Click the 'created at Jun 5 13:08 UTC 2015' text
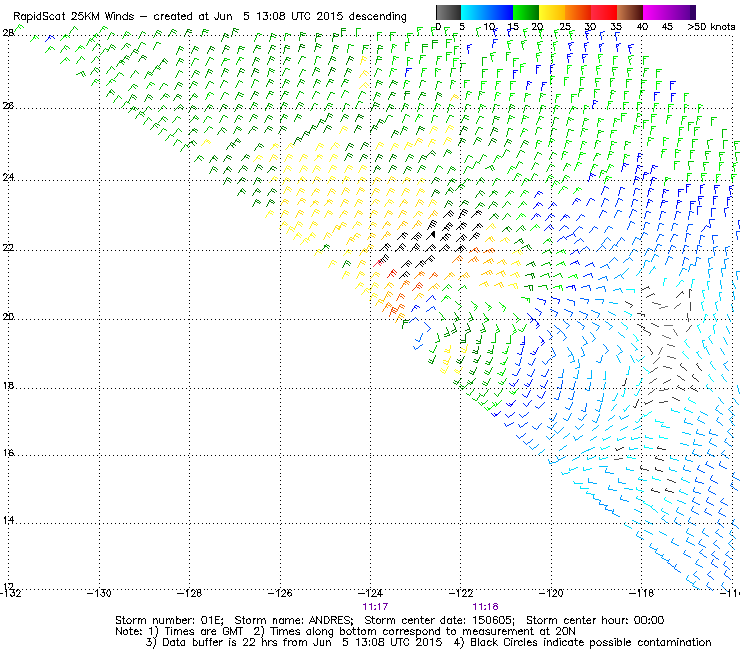 pos(248,17)
